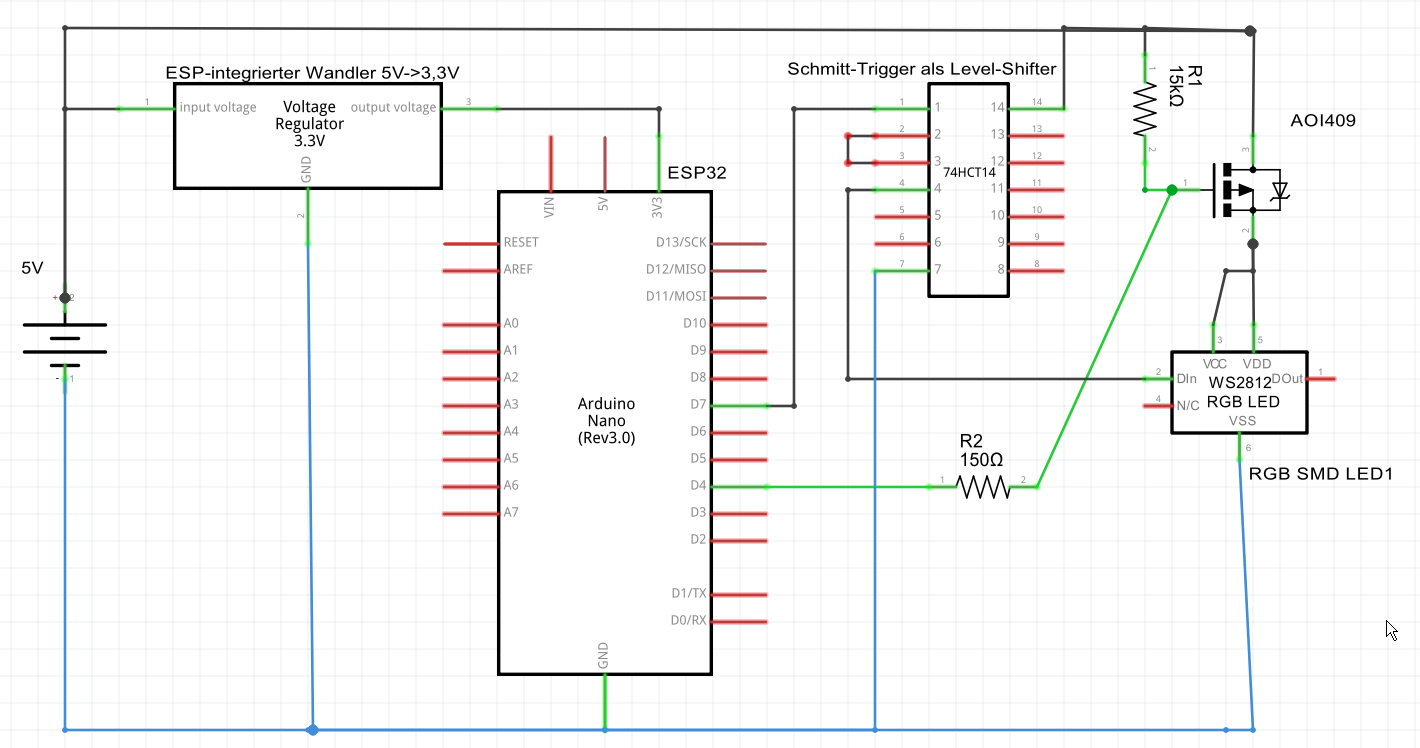Select the D7 pin on the Arduino Nano
This screenshot has width=1420, height=748.
pyautogui.click(x=738, y=405)
